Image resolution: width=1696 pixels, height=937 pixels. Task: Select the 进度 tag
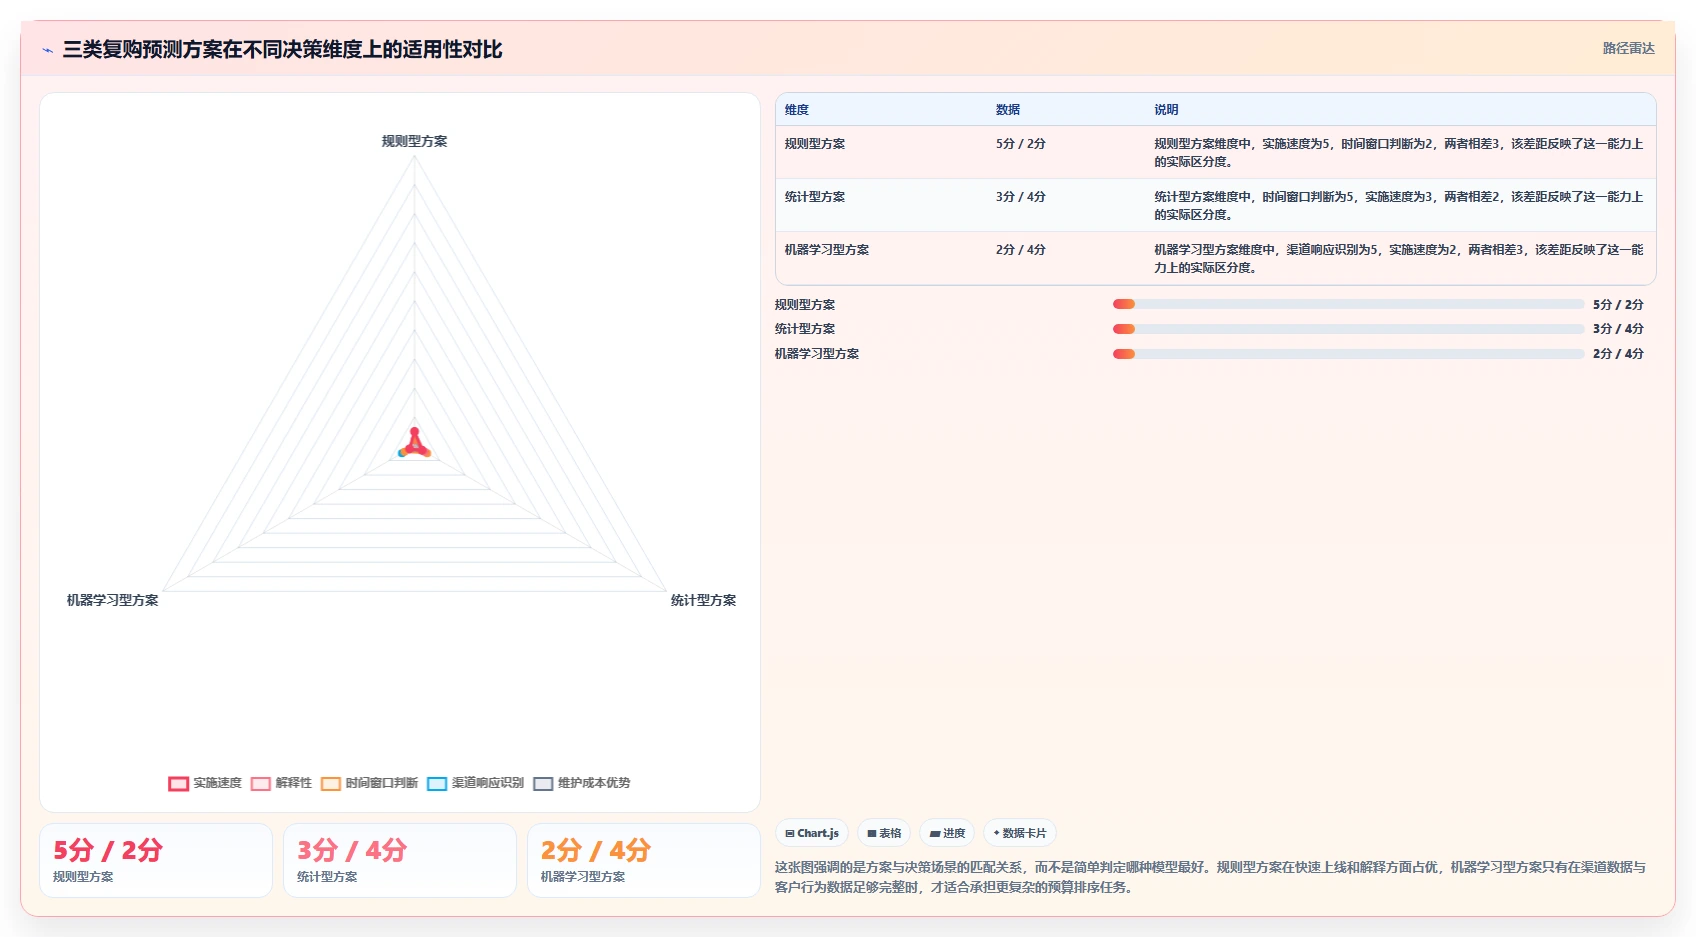(947, 833)
